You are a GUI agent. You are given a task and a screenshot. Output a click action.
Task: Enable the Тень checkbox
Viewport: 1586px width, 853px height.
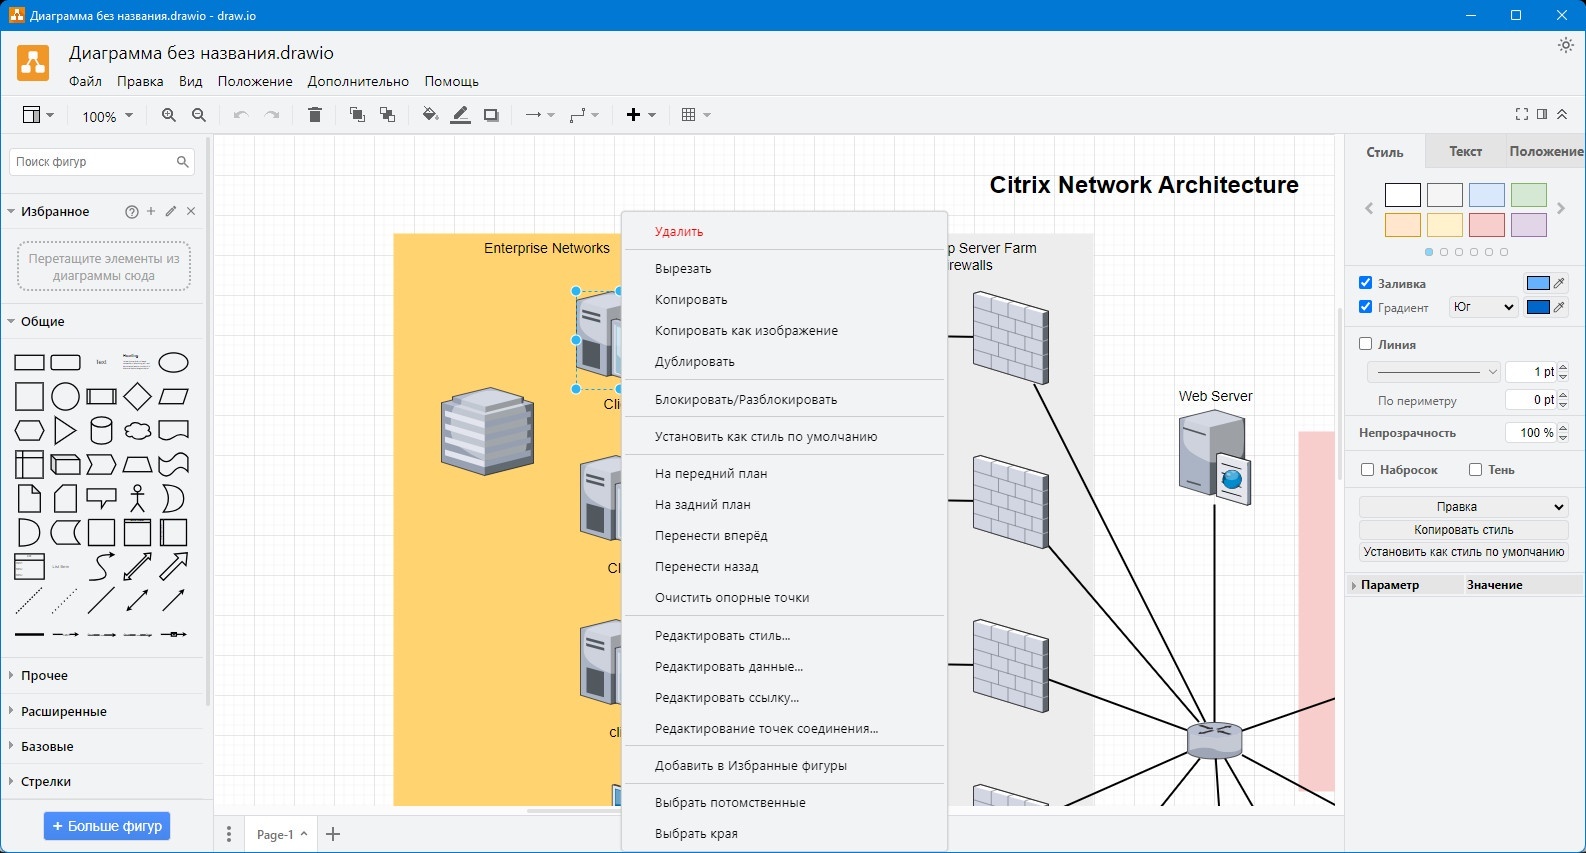coord(1475,470)
